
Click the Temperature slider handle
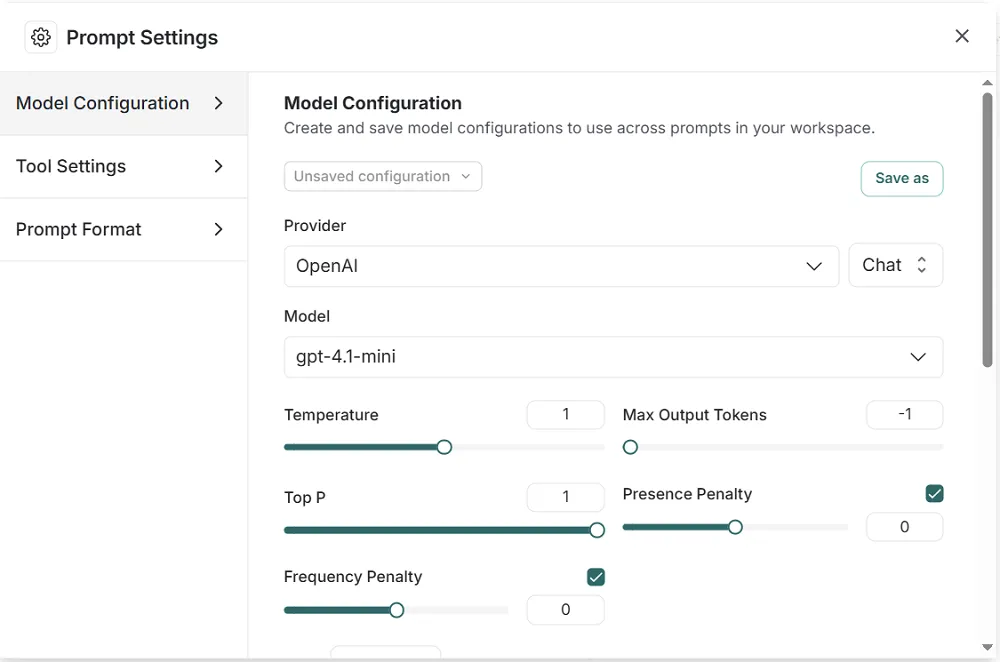[444, 447]
